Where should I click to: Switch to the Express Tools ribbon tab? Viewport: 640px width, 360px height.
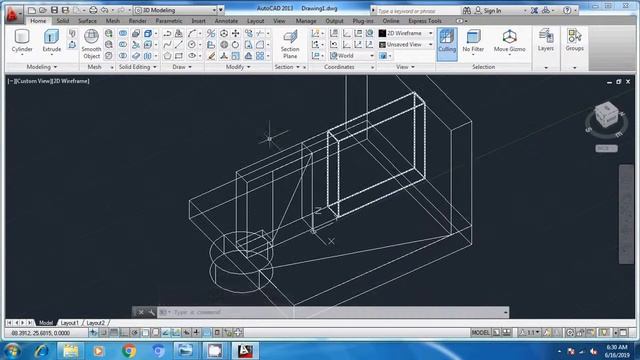pos(425,21)
